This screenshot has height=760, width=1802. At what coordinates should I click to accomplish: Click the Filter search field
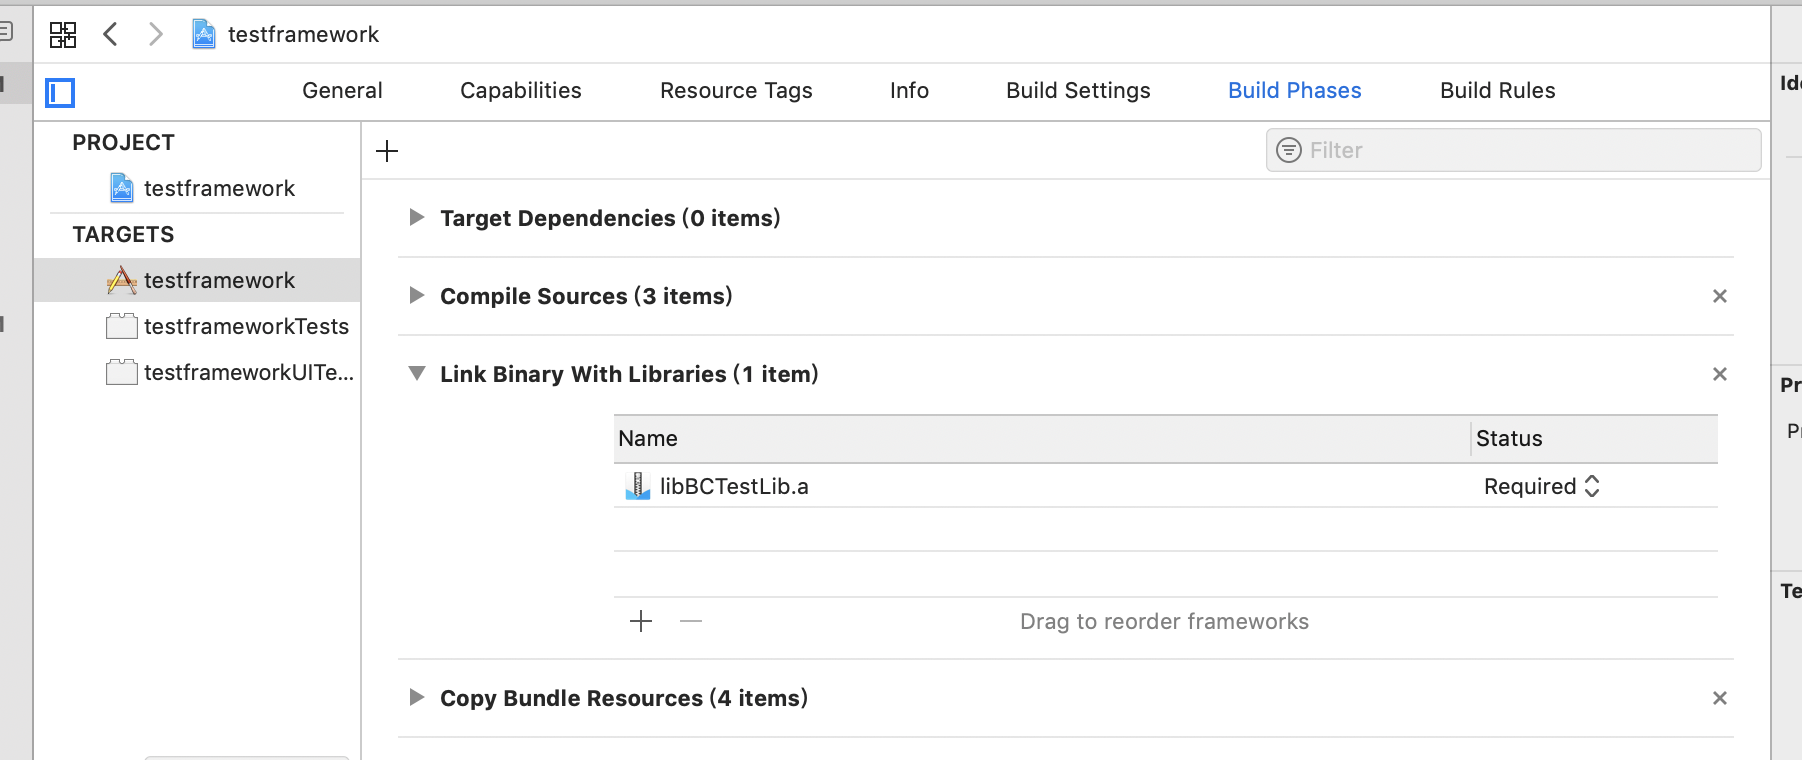(1513, 150)
